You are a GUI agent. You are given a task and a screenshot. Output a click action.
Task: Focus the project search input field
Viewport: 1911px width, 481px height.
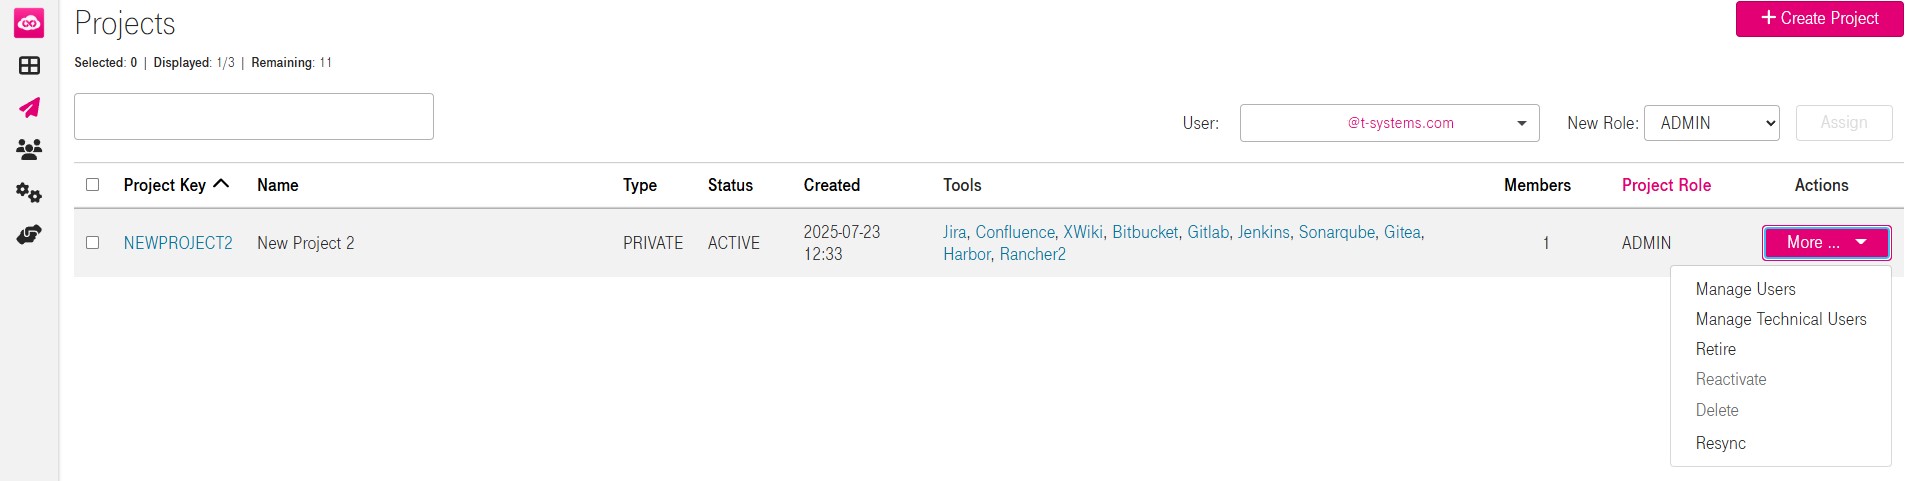(254, 116)
